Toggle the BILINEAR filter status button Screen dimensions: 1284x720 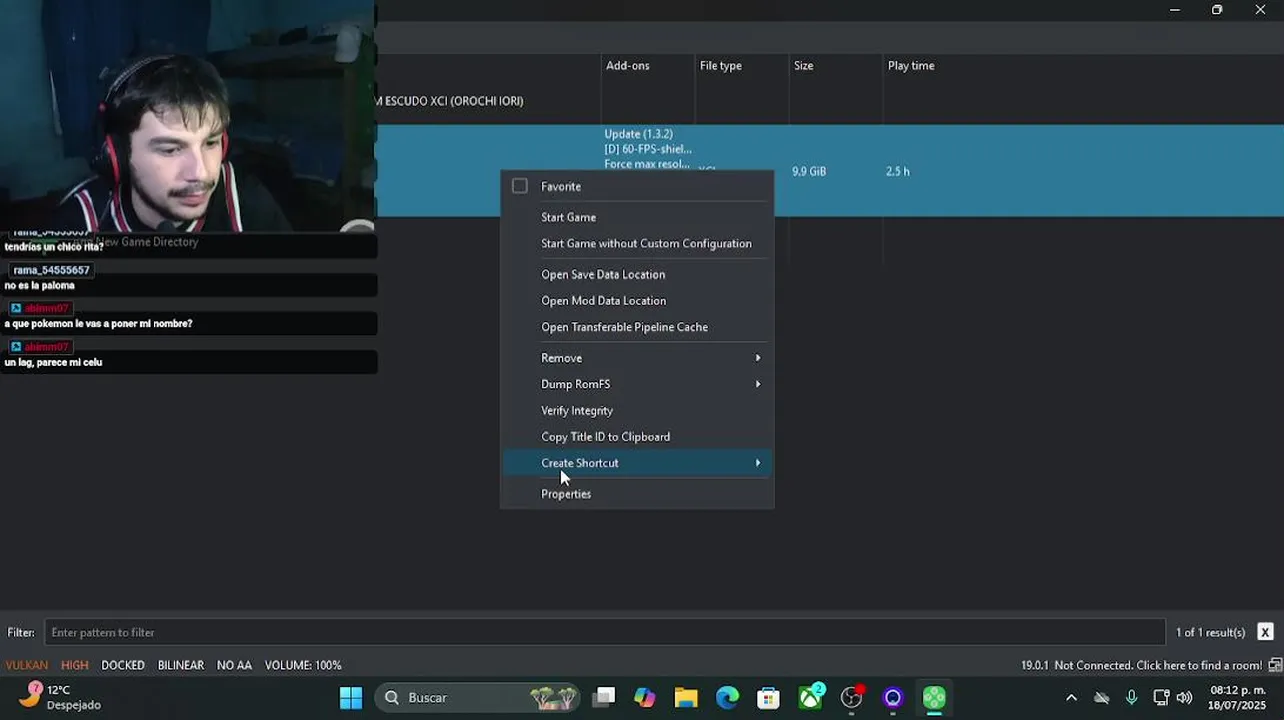point(181,665)
